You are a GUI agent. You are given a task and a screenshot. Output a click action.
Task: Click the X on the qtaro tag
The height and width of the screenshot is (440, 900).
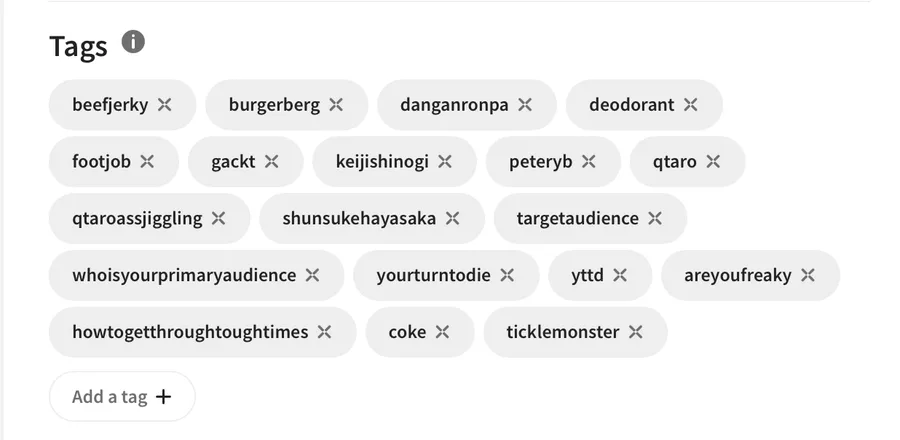(x=713, y=161)
